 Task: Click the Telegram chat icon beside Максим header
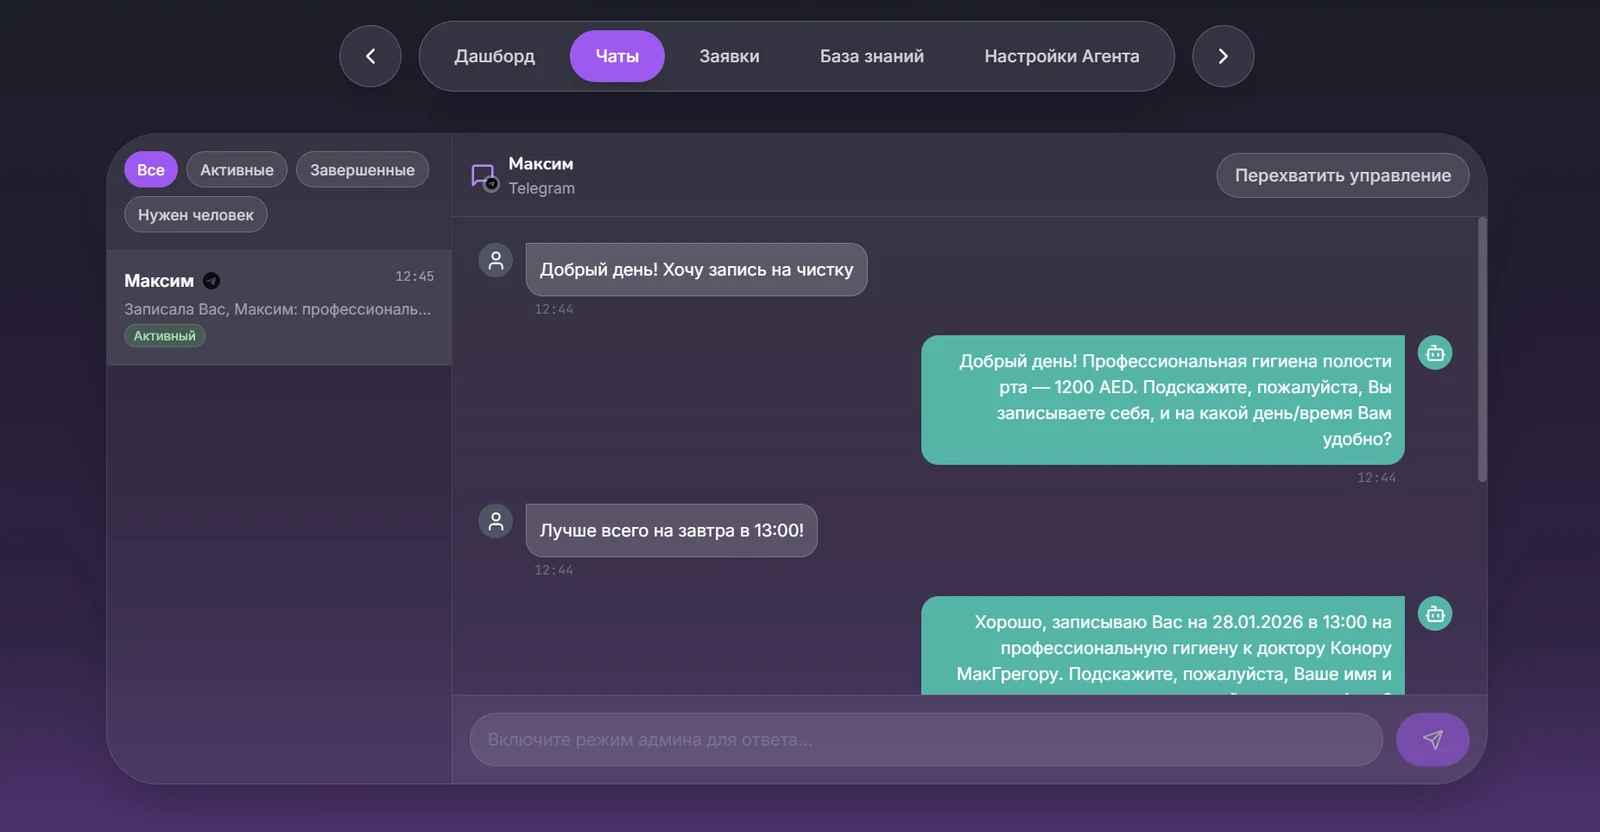click(x=484, y=177)
